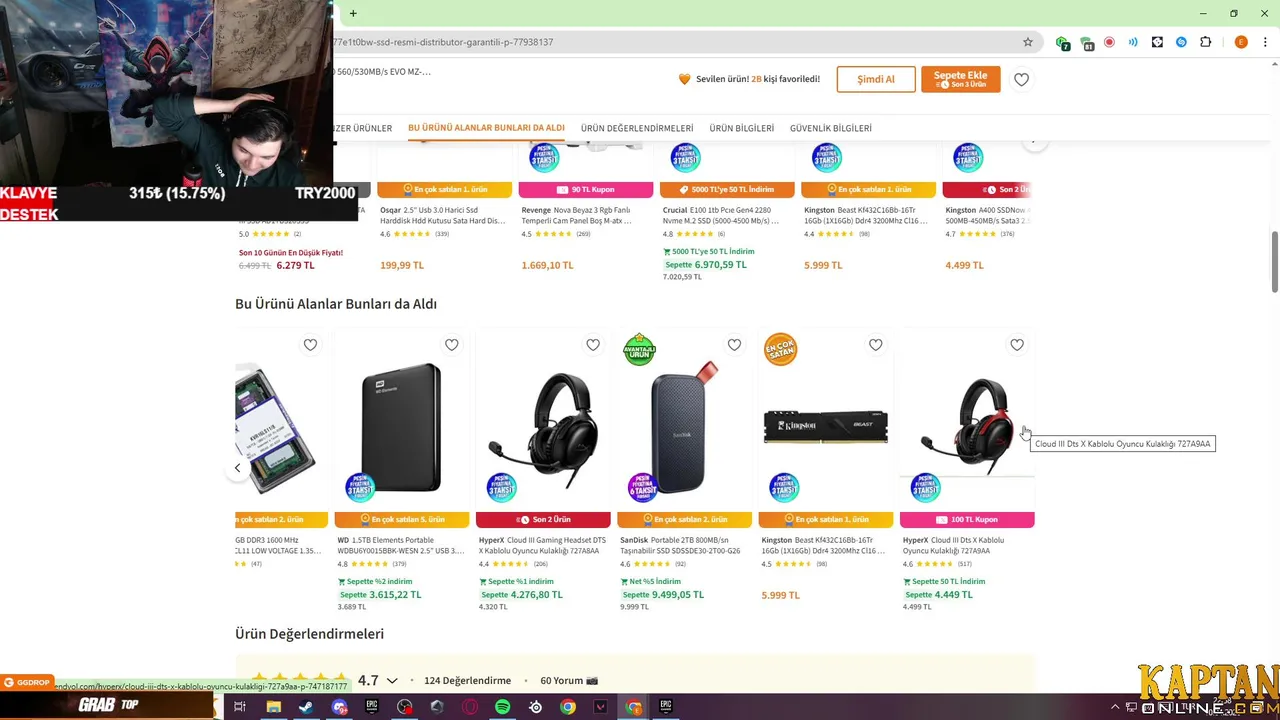This screenshot has height=720, width=1280.
Task: Open the first Epic Games taskbar icon
Action: point(372,707)
